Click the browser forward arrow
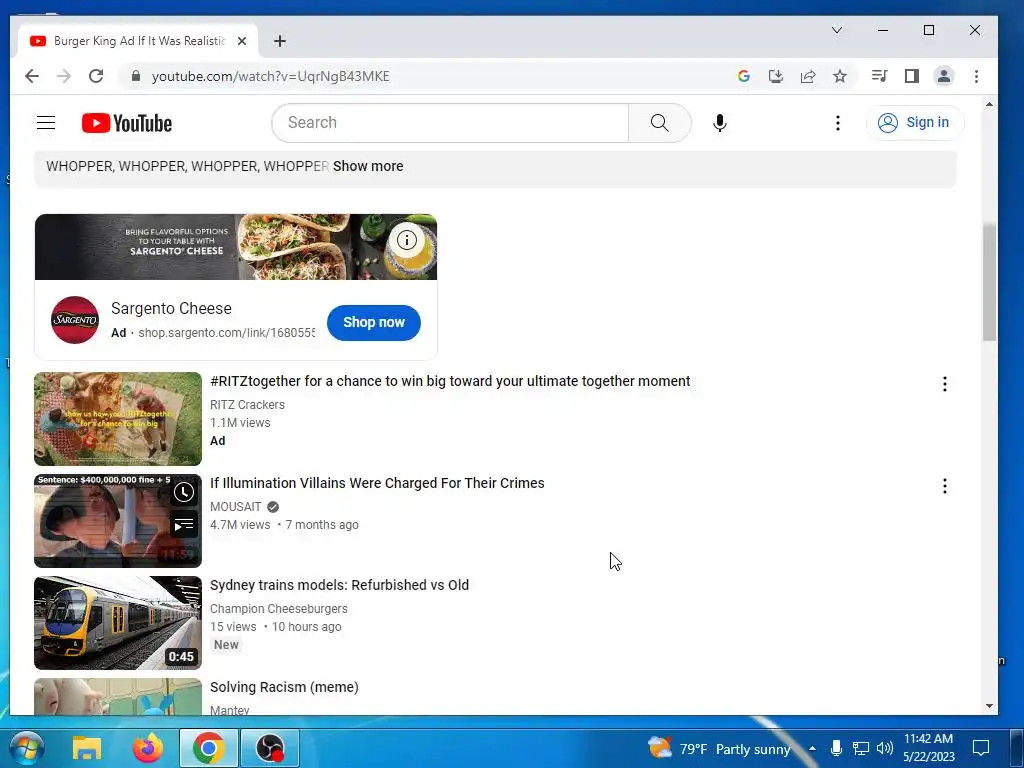 [x=63, y=76]
